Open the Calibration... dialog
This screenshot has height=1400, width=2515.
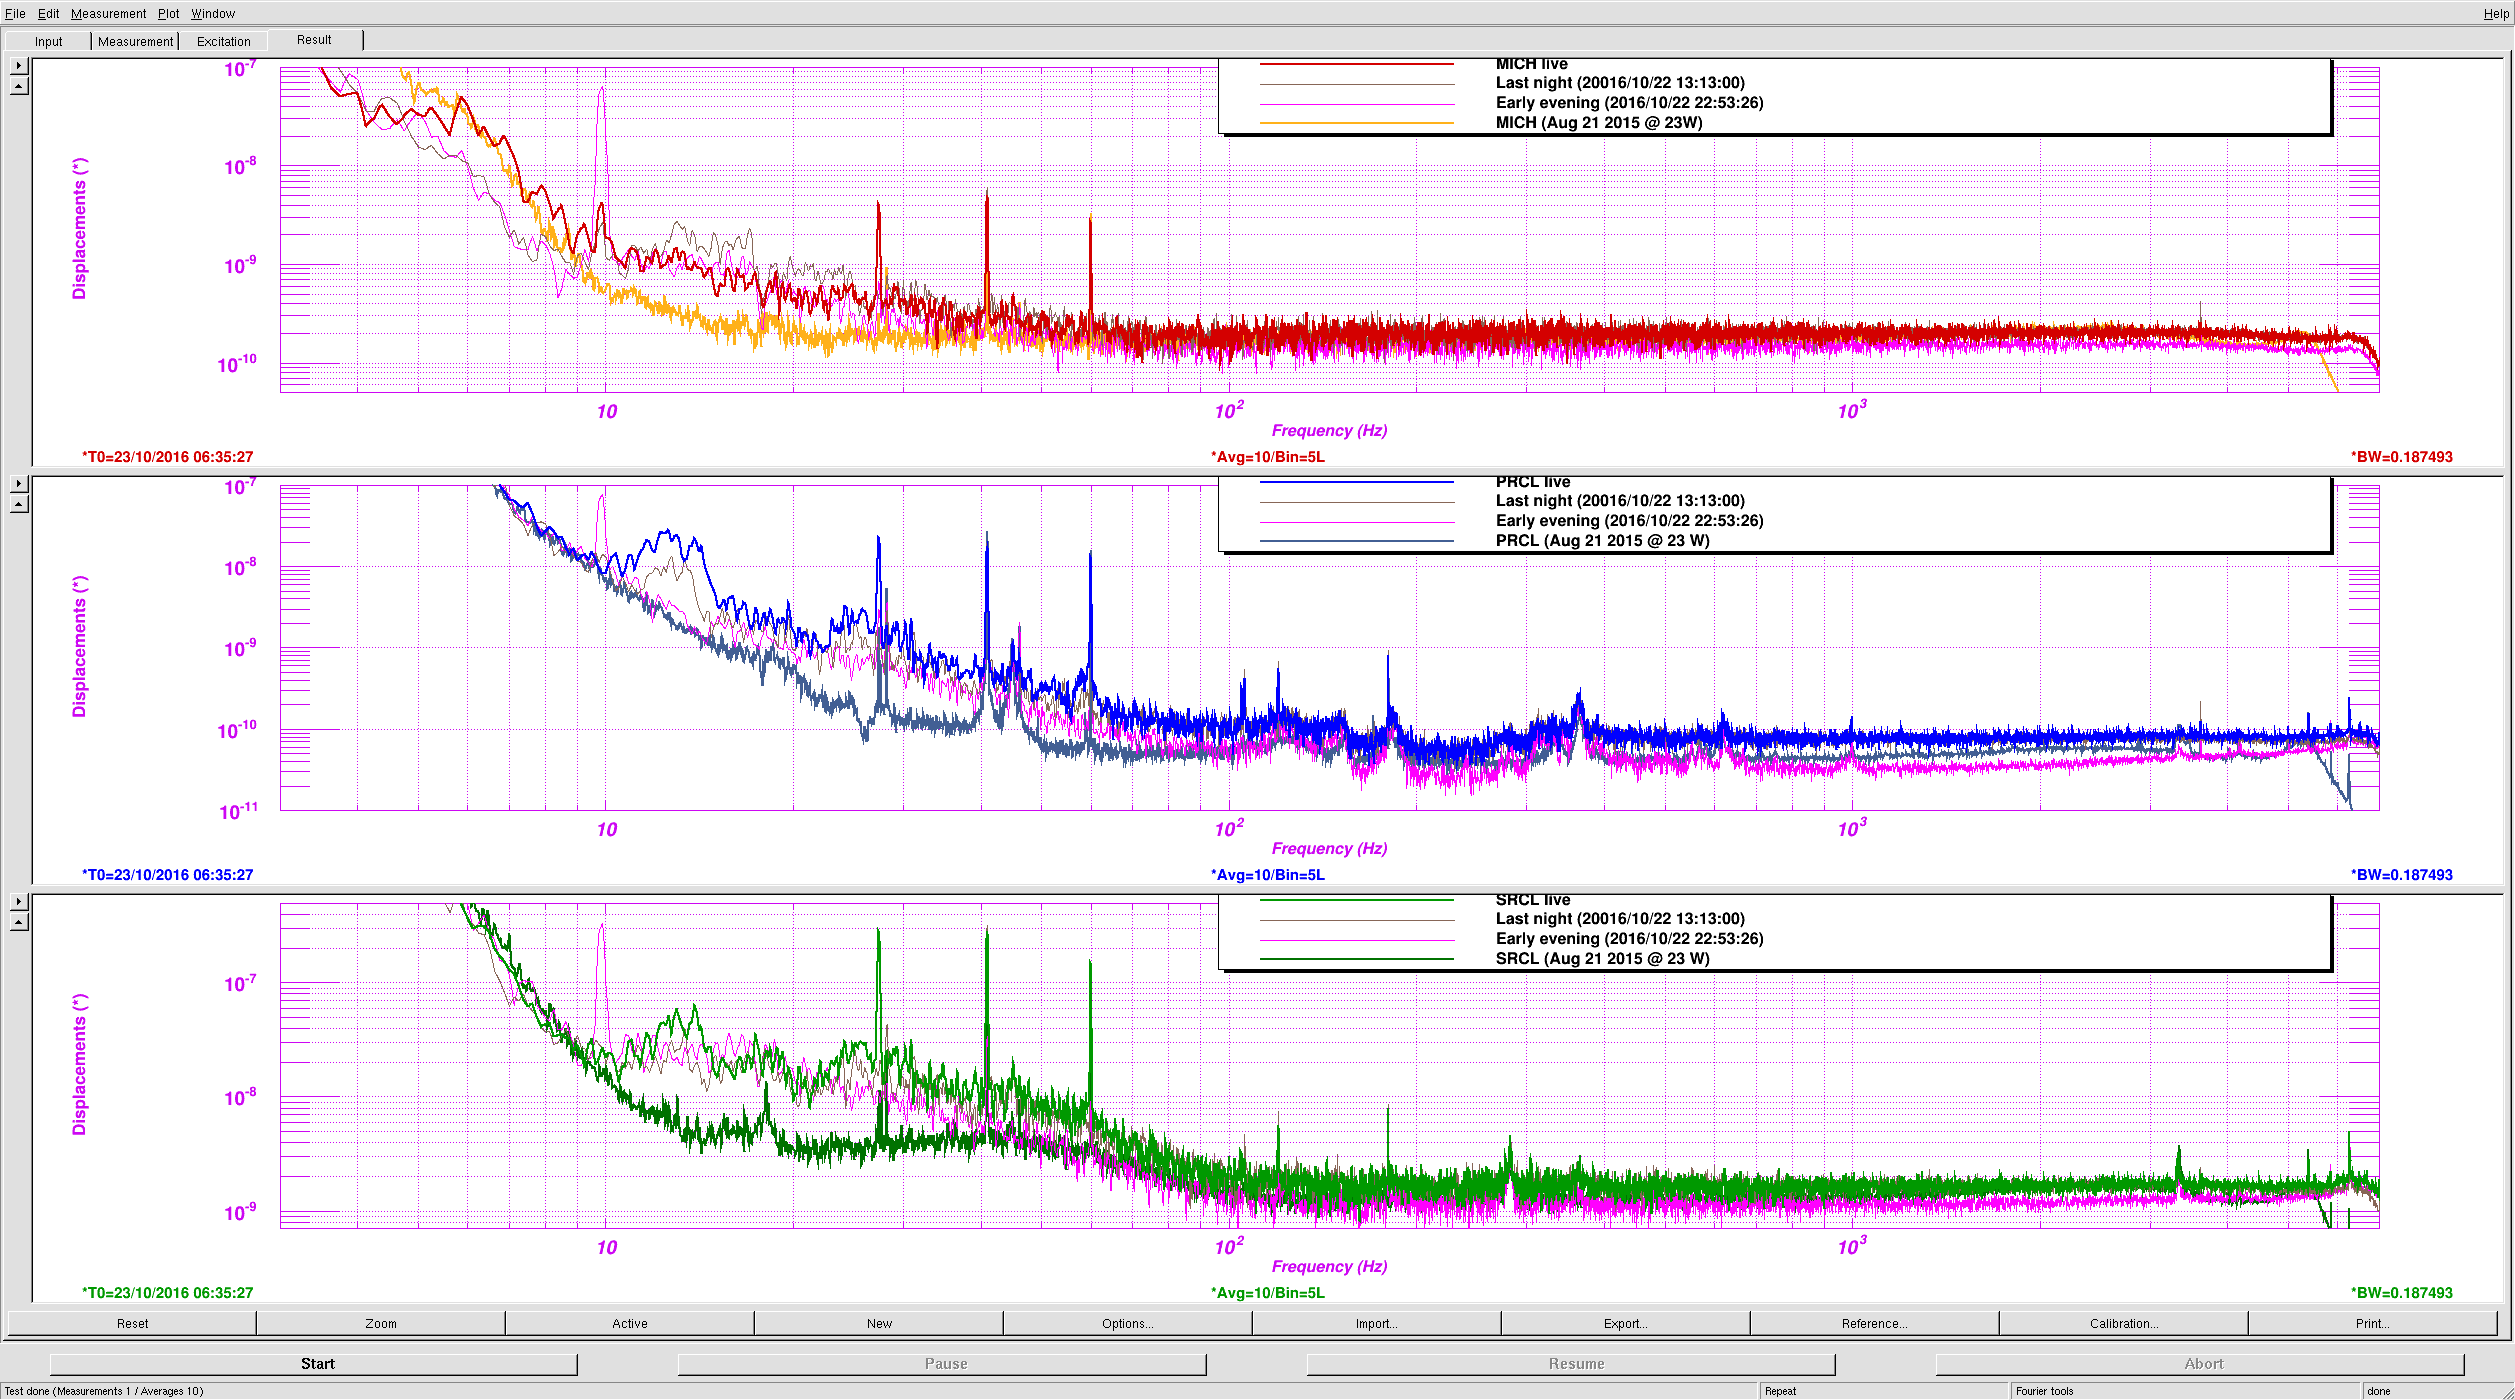coord(2124,1323)
